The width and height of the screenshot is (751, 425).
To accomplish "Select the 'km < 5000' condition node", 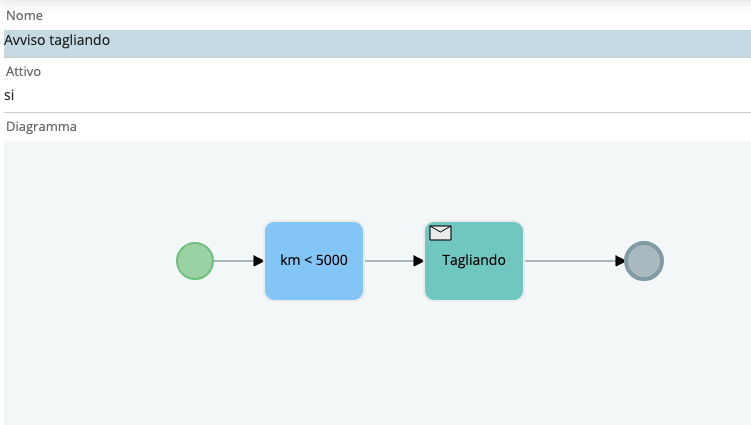I will pos(314,261).
